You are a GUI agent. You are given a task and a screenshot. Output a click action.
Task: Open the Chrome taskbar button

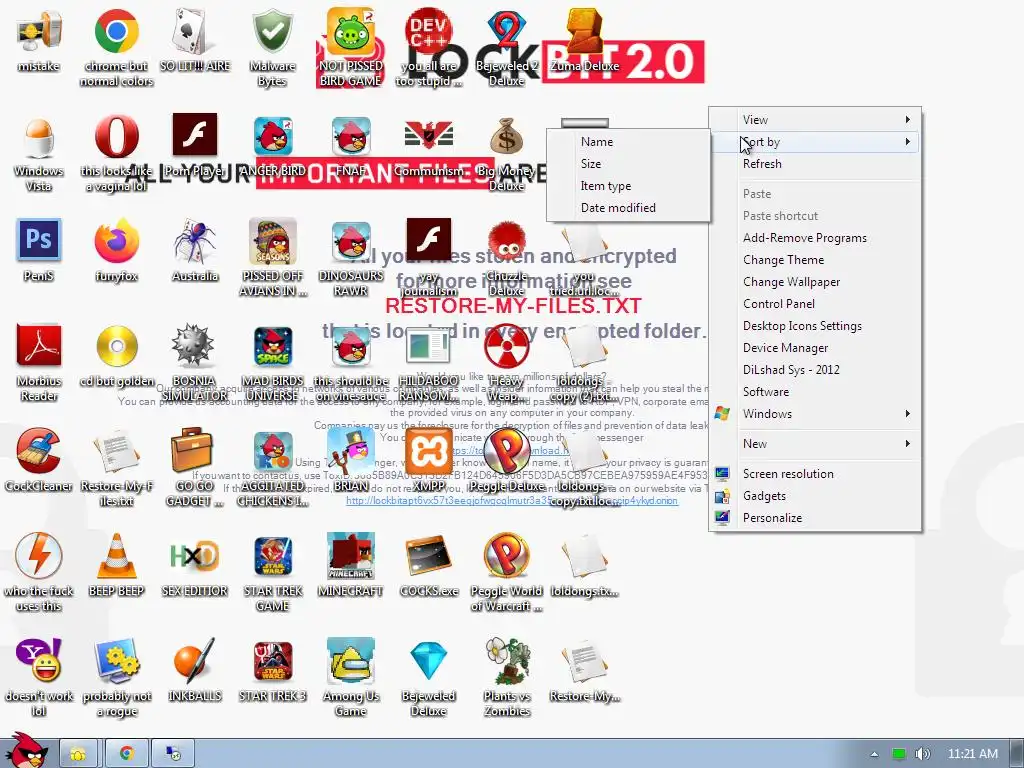coord(127,754)
